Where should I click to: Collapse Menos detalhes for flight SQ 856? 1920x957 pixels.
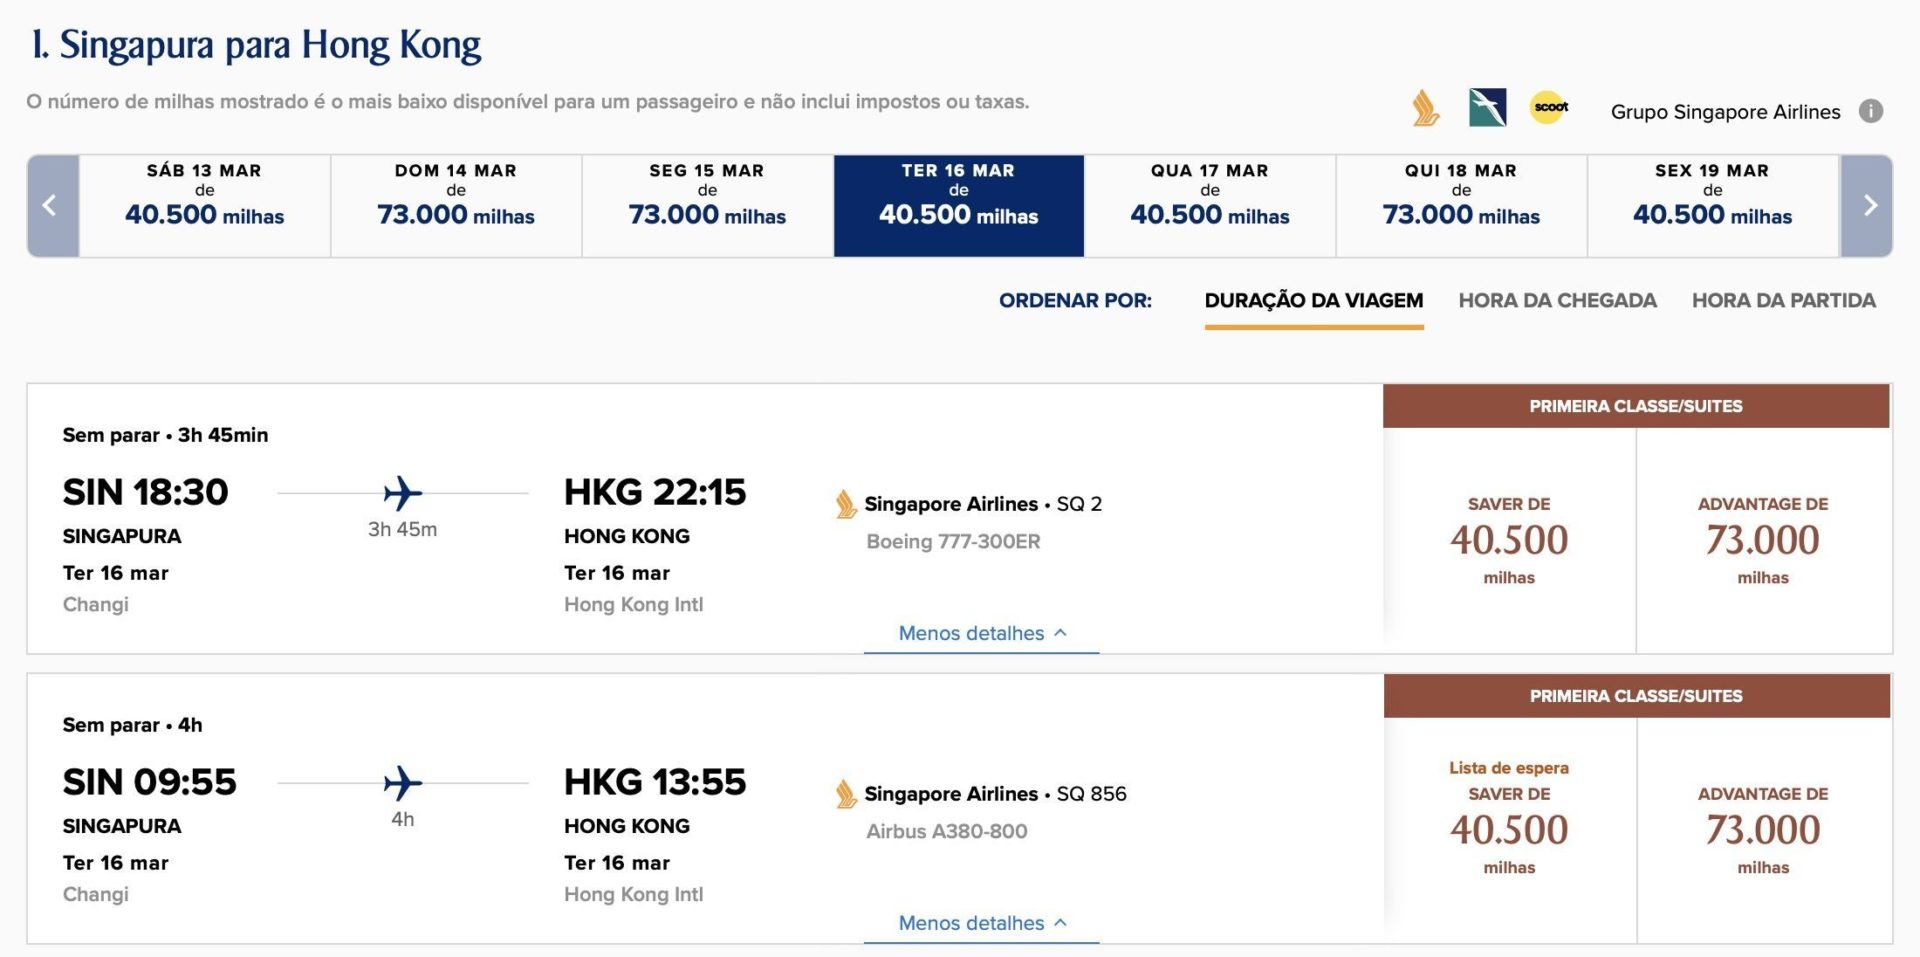pos(982,923)
